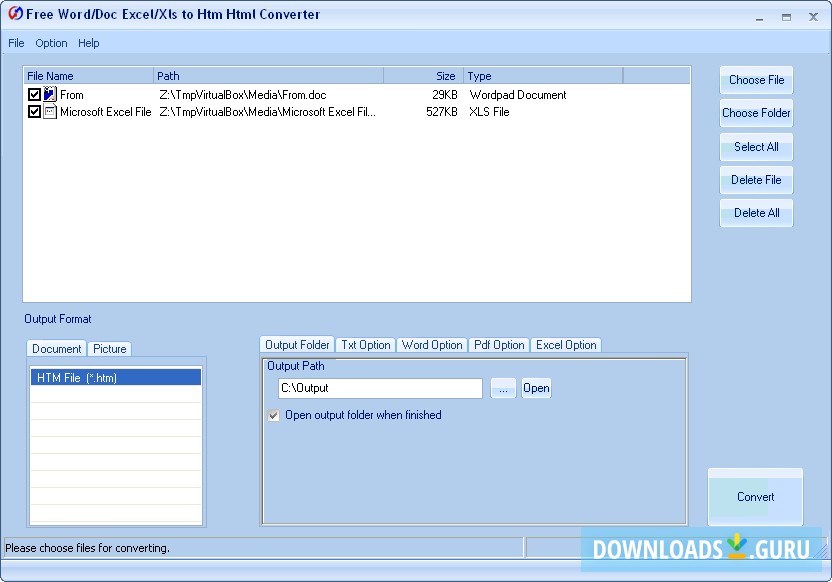Viewport: 832px width, 582px height.
Task: Show the Pdf Option tab
Action: point(499,345)
